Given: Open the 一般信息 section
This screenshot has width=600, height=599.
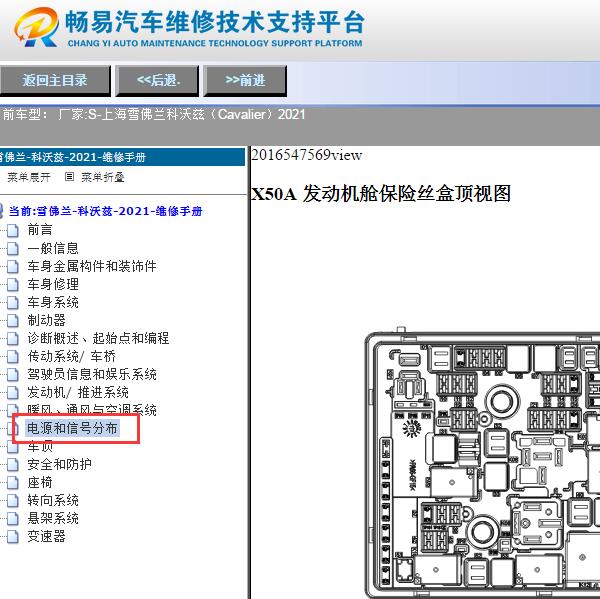Looking at the screenshot, I should 53,248.
